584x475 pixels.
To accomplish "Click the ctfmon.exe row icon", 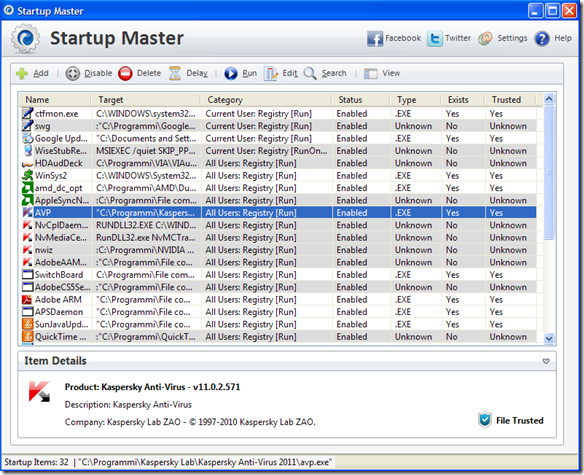I will pos(27,113).
